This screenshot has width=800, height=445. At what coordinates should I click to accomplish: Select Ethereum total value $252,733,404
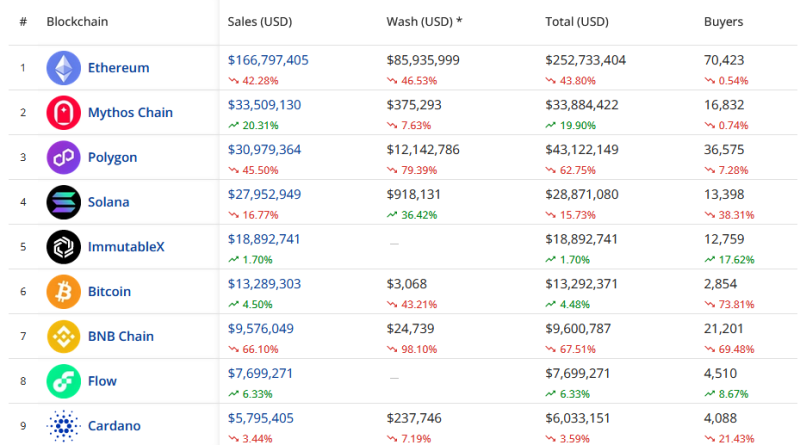(585, 60)
